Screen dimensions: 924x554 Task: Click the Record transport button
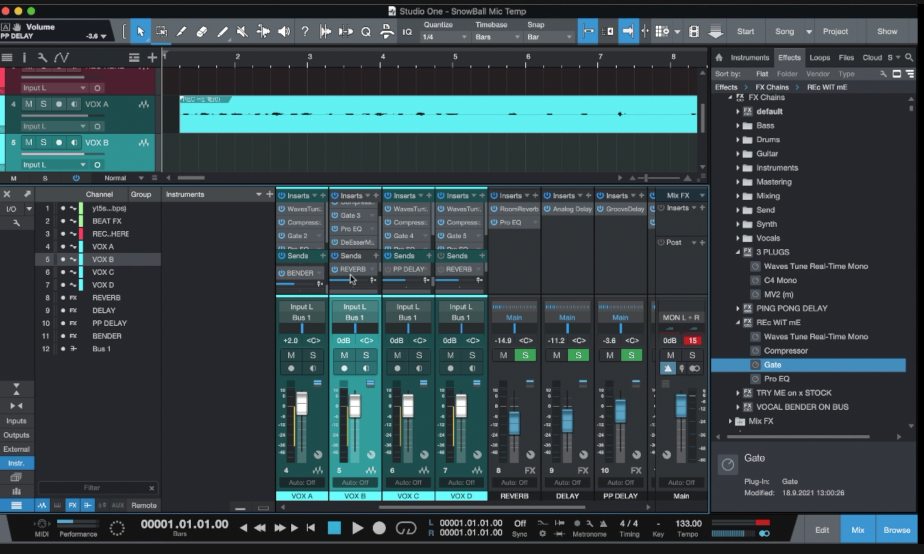point(380,527)
